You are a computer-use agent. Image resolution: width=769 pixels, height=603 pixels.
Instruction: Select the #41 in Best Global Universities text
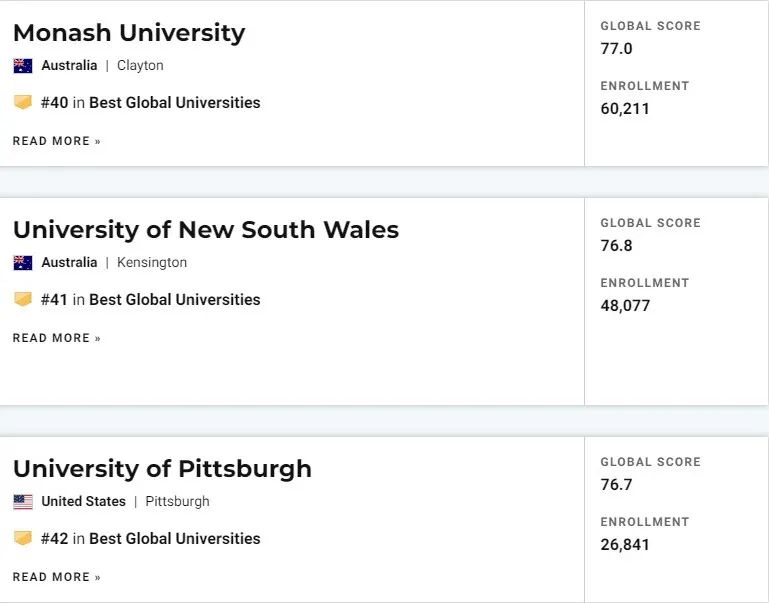151,300
